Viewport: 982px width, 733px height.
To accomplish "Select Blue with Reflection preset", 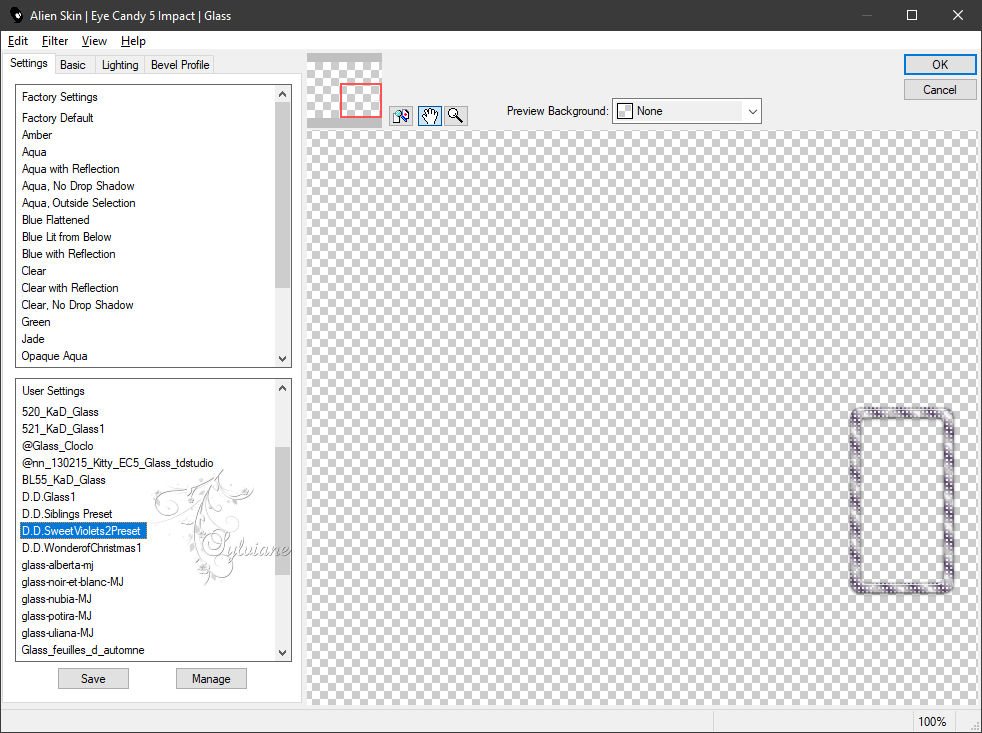I will pos(68,254).
